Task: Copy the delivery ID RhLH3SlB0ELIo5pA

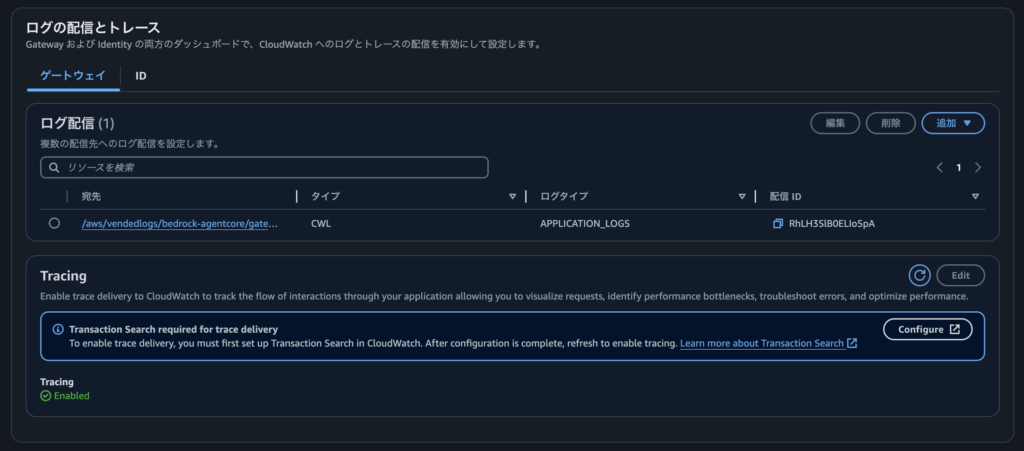Action: [x=778, y=224]
